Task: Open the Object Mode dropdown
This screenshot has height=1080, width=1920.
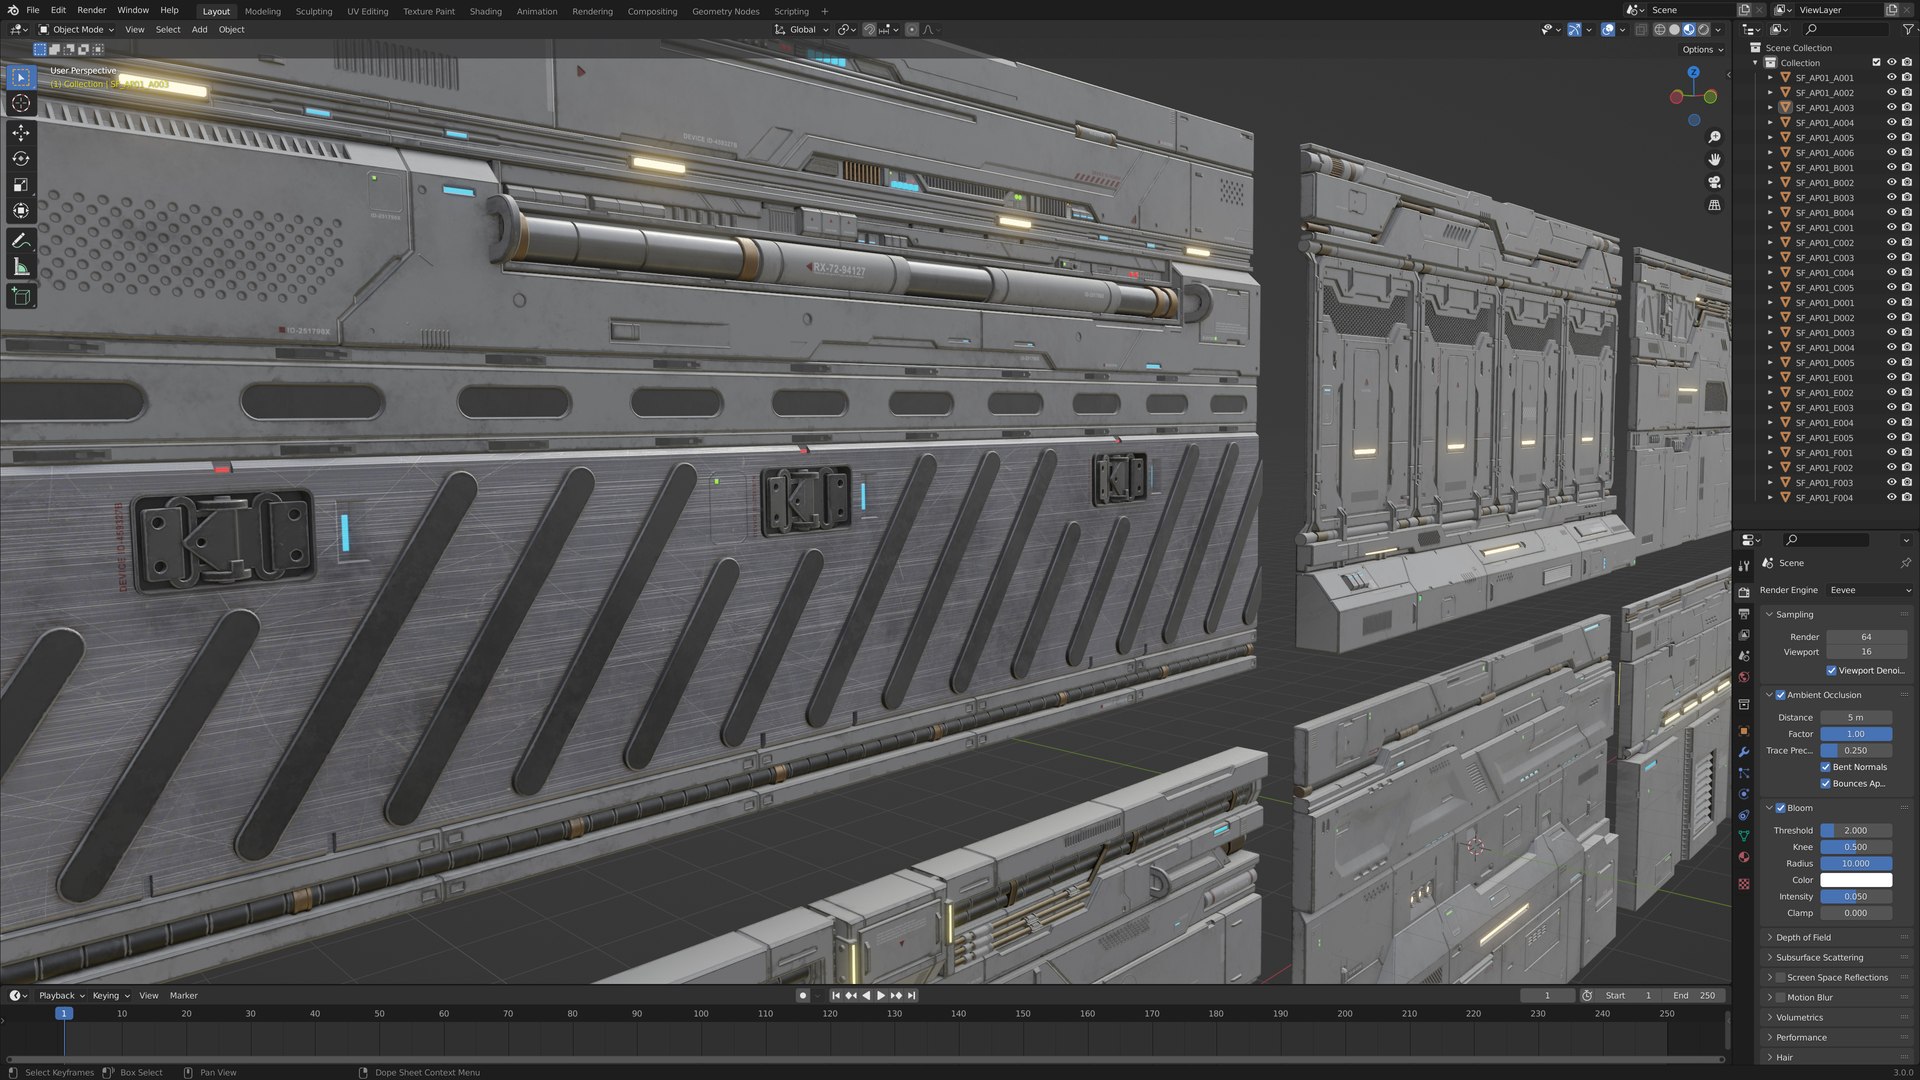Action: 77,30
